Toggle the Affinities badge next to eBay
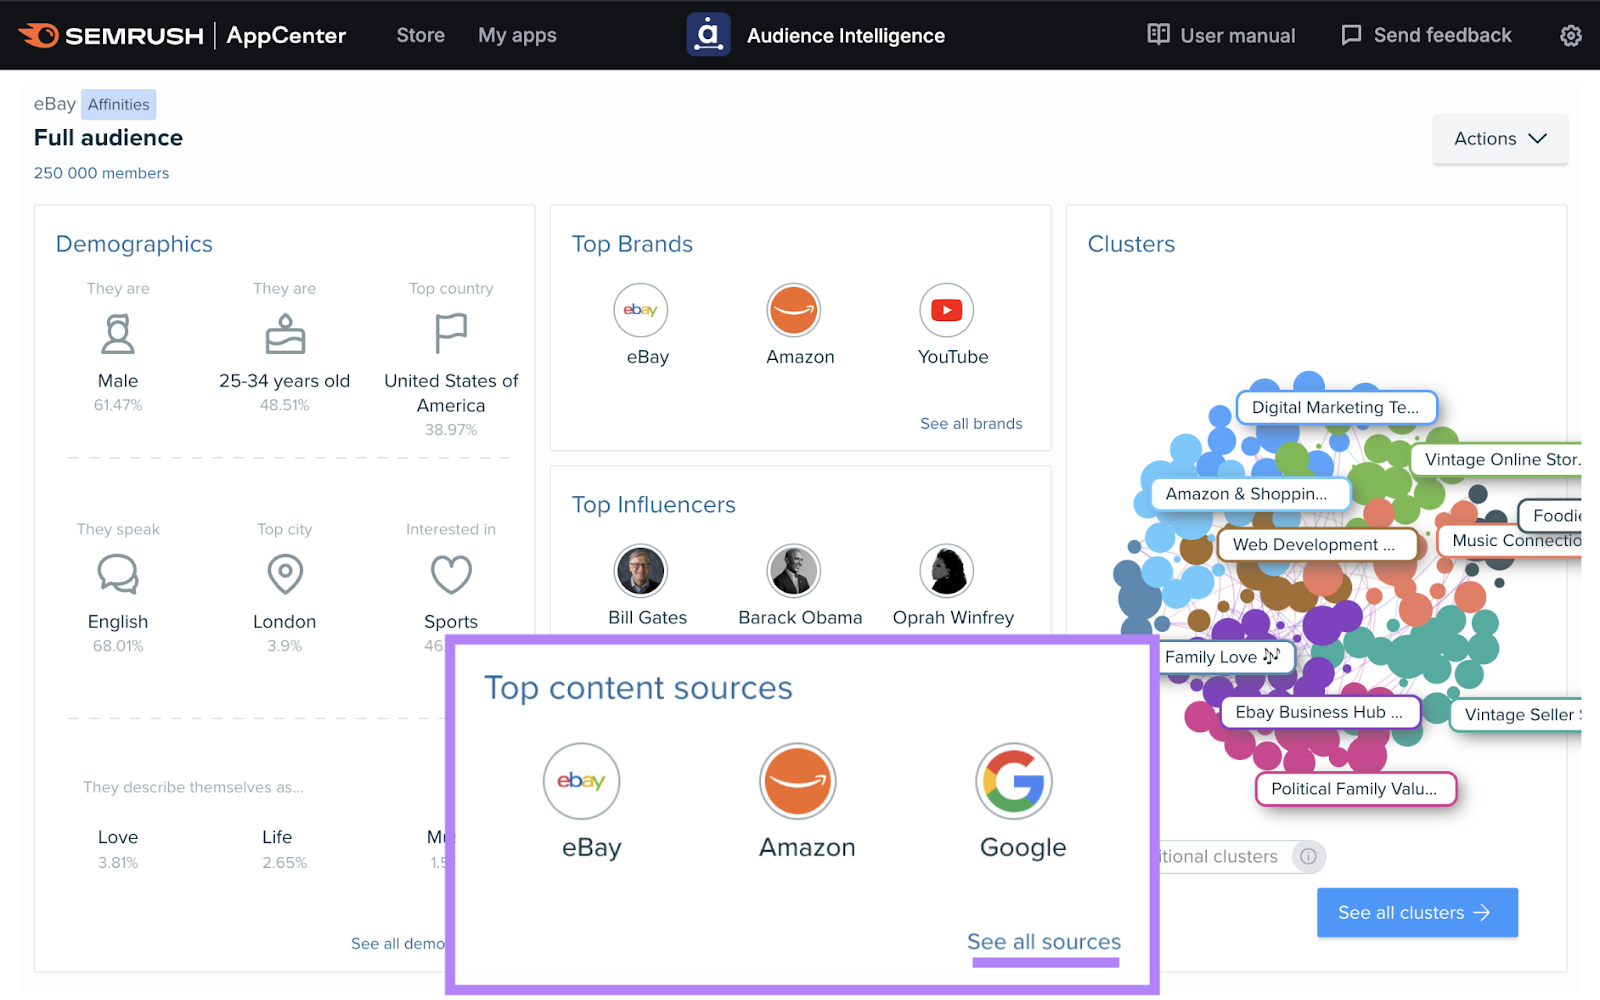Screen dimensions: 1600x1000 118,104
